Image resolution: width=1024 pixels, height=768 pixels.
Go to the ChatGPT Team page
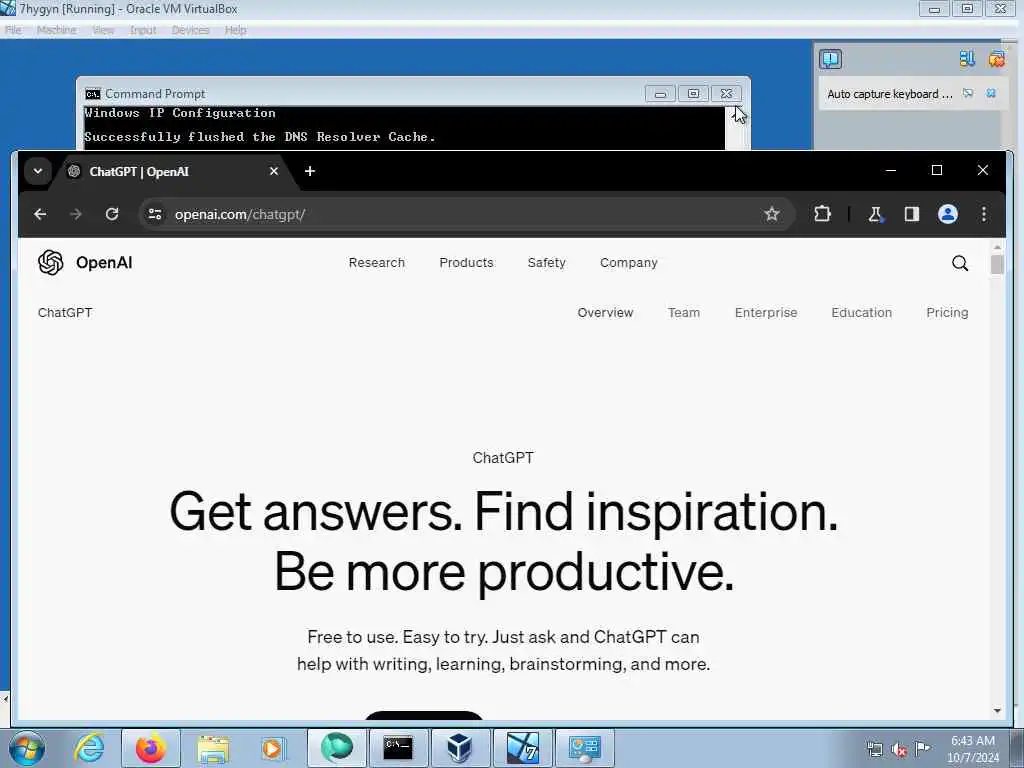(x=684, y=313)
